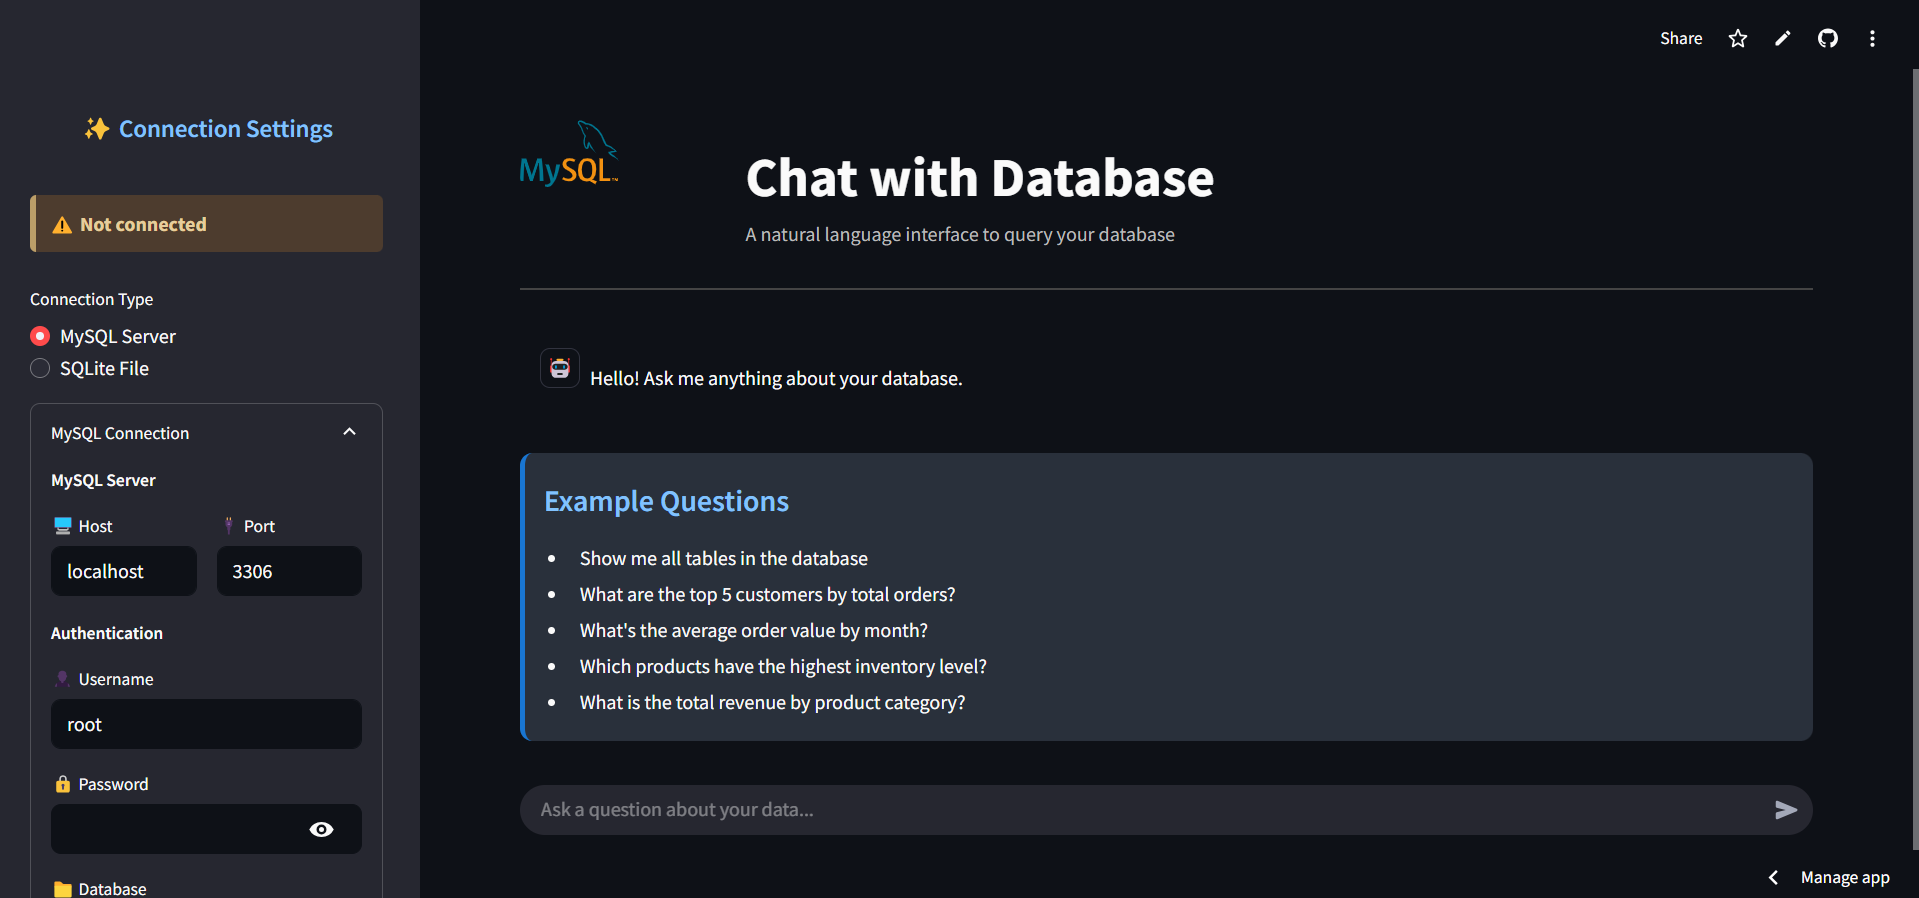The image size is (1919, 898).
Task: Open the GitHub repository icon
Action: pos(1827,38)
